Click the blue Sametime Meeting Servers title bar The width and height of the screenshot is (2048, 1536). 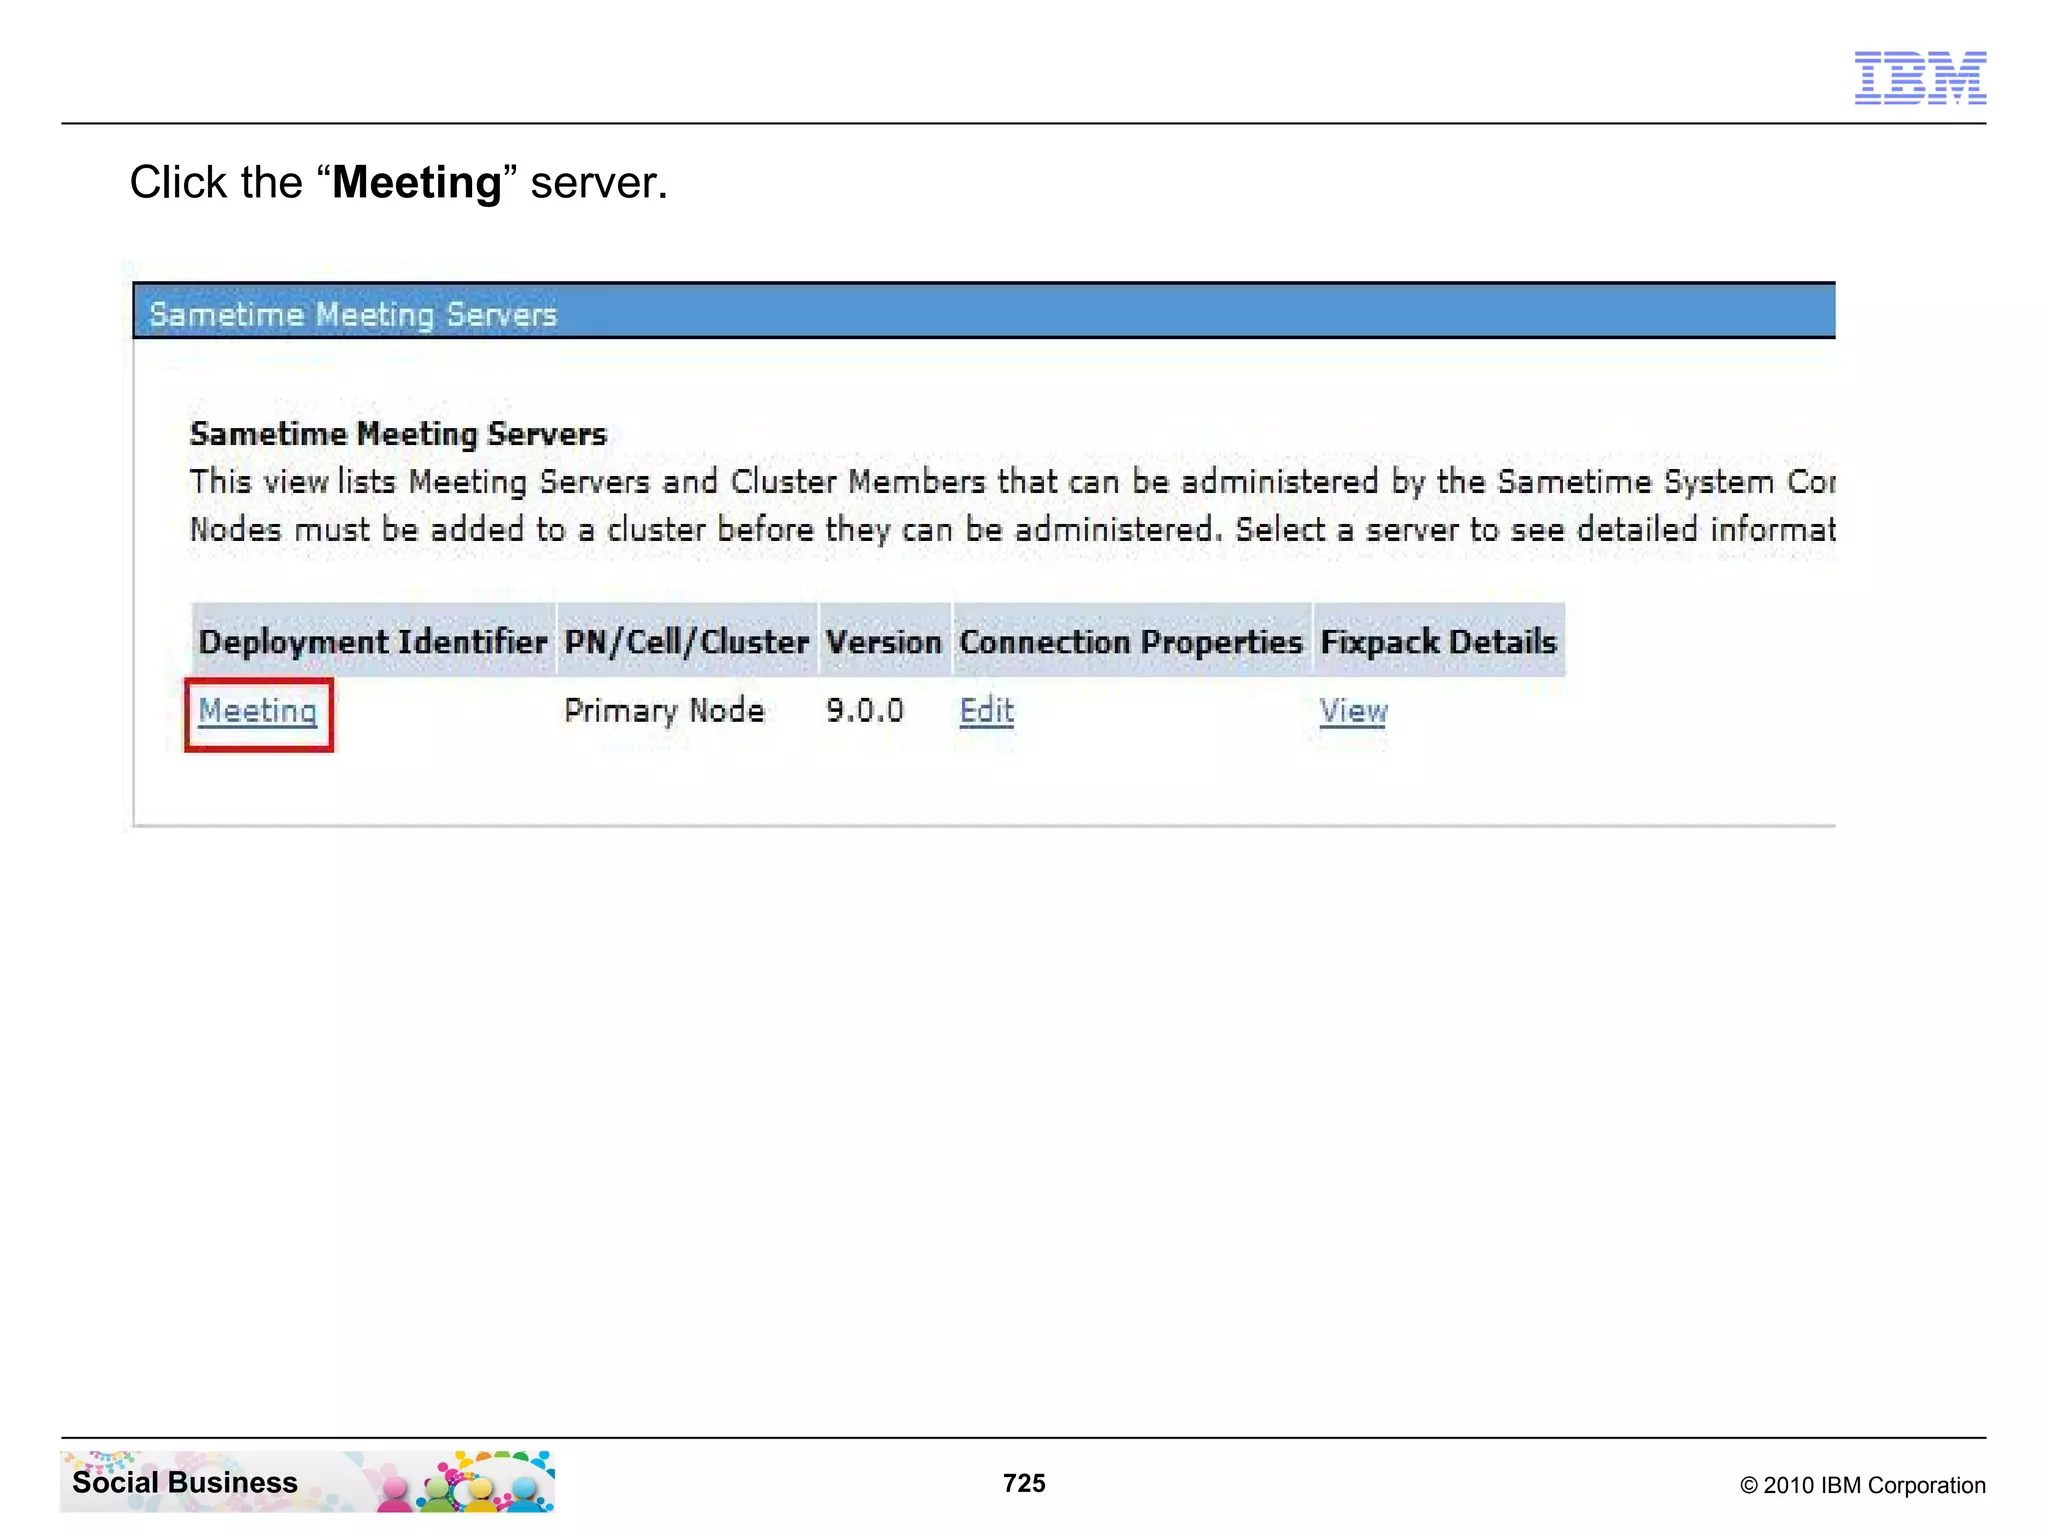click(985, 311)
